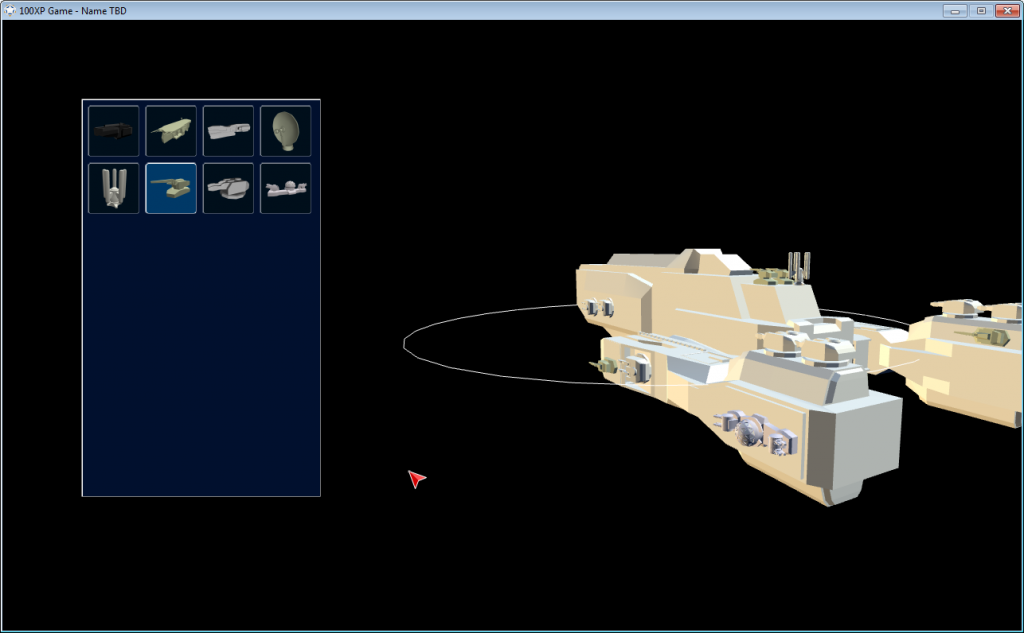Pick the gray elongated ship hull icon

tap(229, 131)
